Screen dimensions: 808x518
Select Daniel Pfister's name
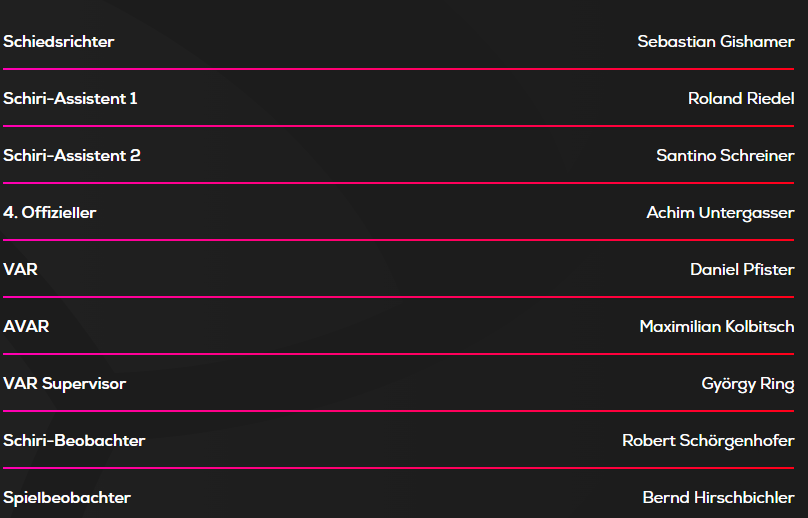[742, 270]
